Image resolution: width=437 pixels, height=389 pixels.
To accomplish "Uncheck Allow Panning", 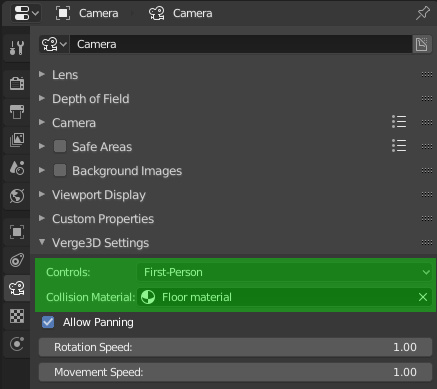I will (x=48, y=322).
